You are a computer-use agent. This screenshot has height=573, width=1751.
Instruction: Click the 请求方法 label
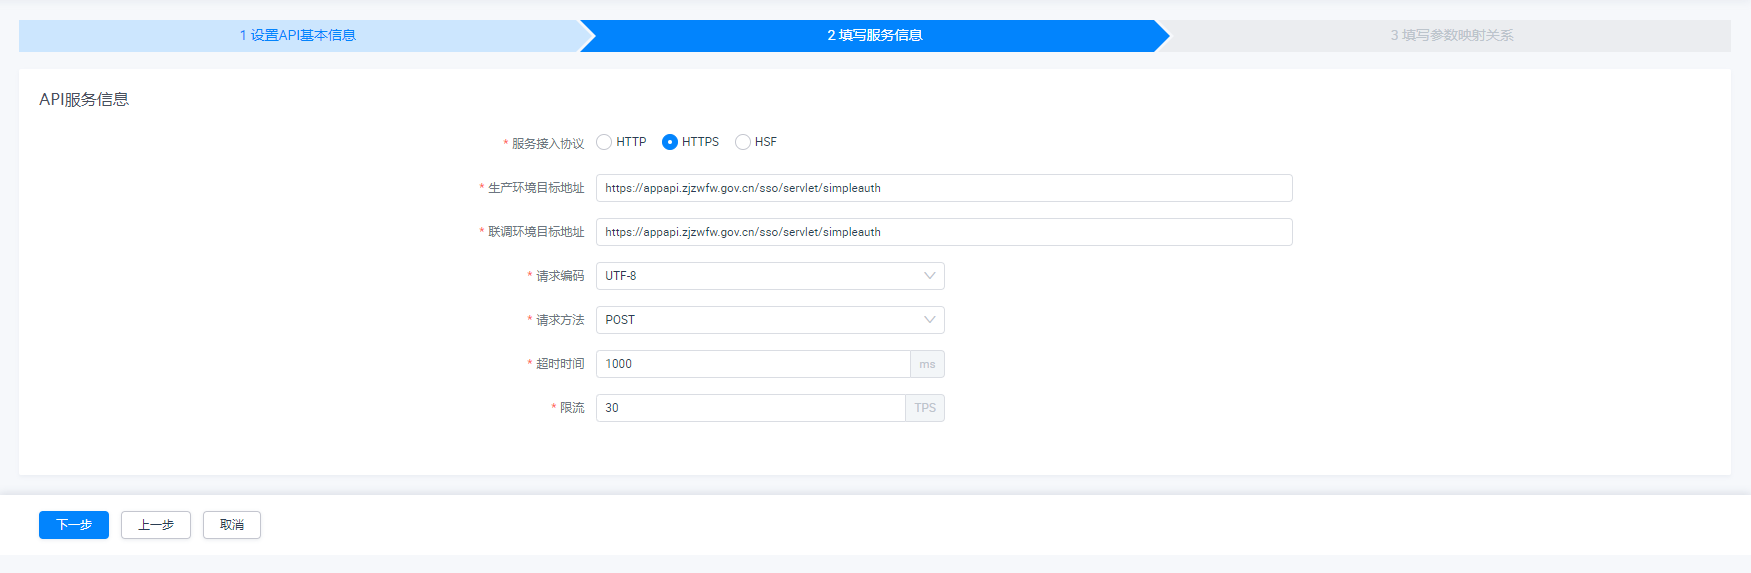tap(560, 320)
